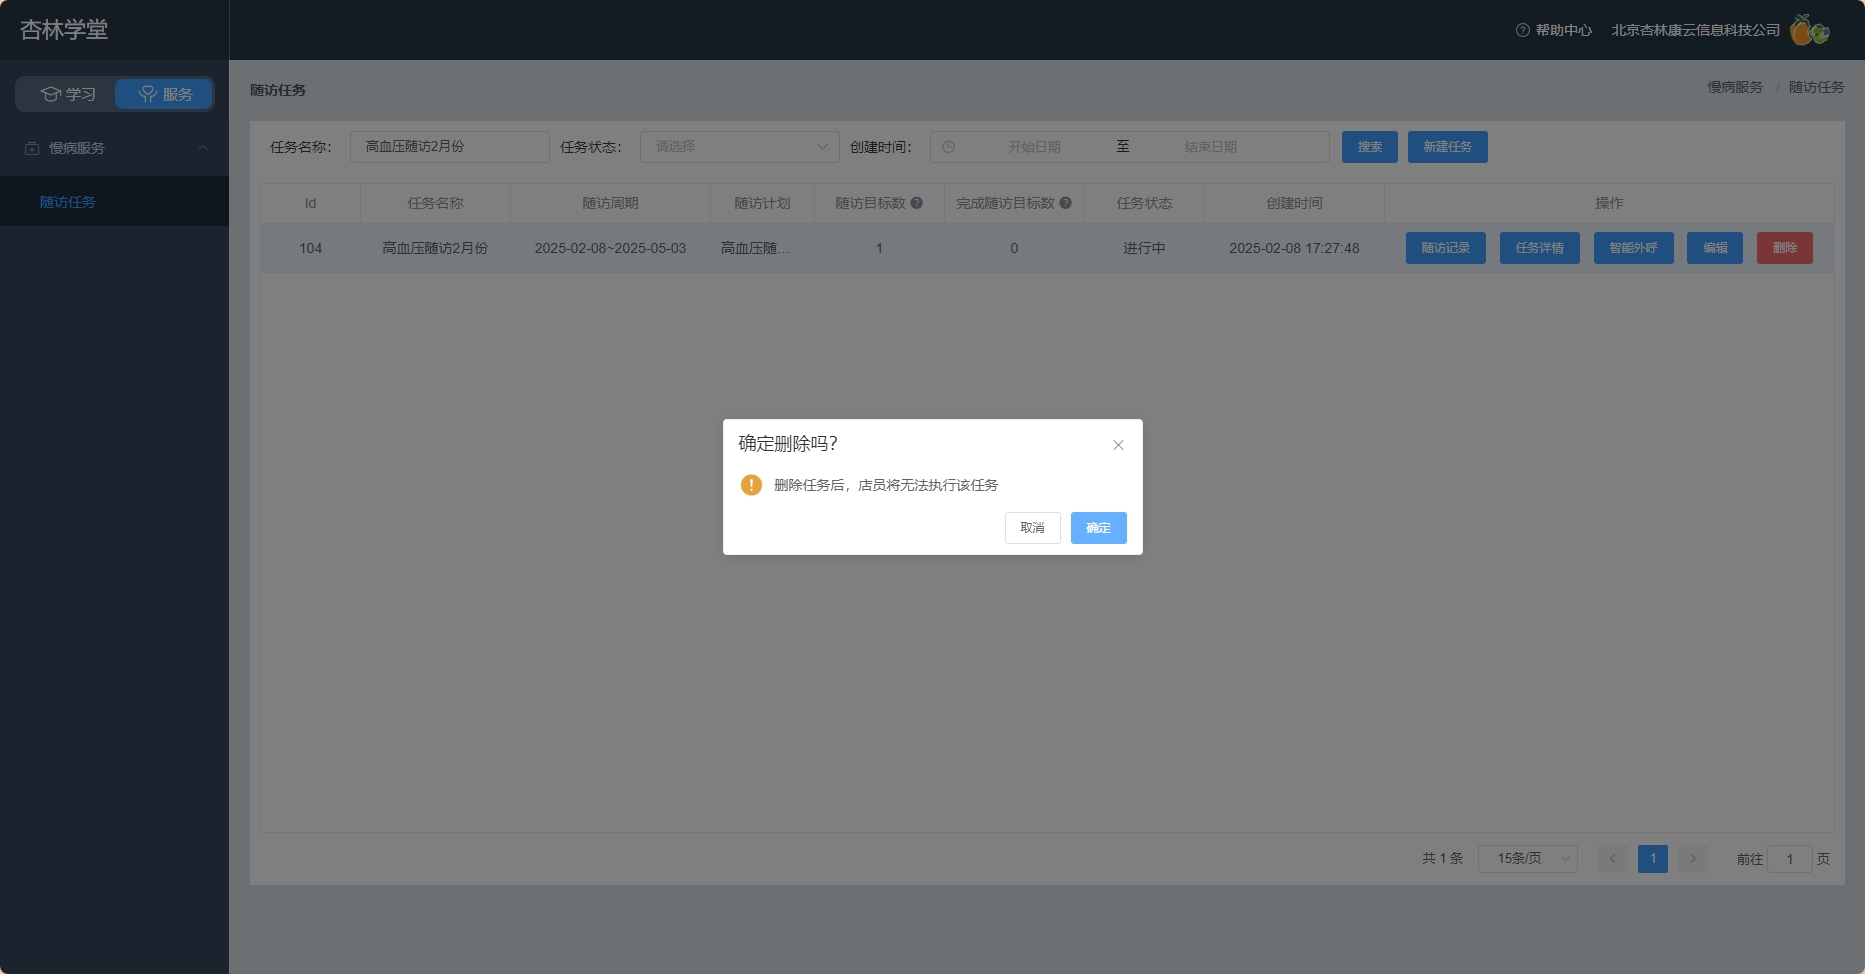Click the orange warning icon in dialog

751,485
